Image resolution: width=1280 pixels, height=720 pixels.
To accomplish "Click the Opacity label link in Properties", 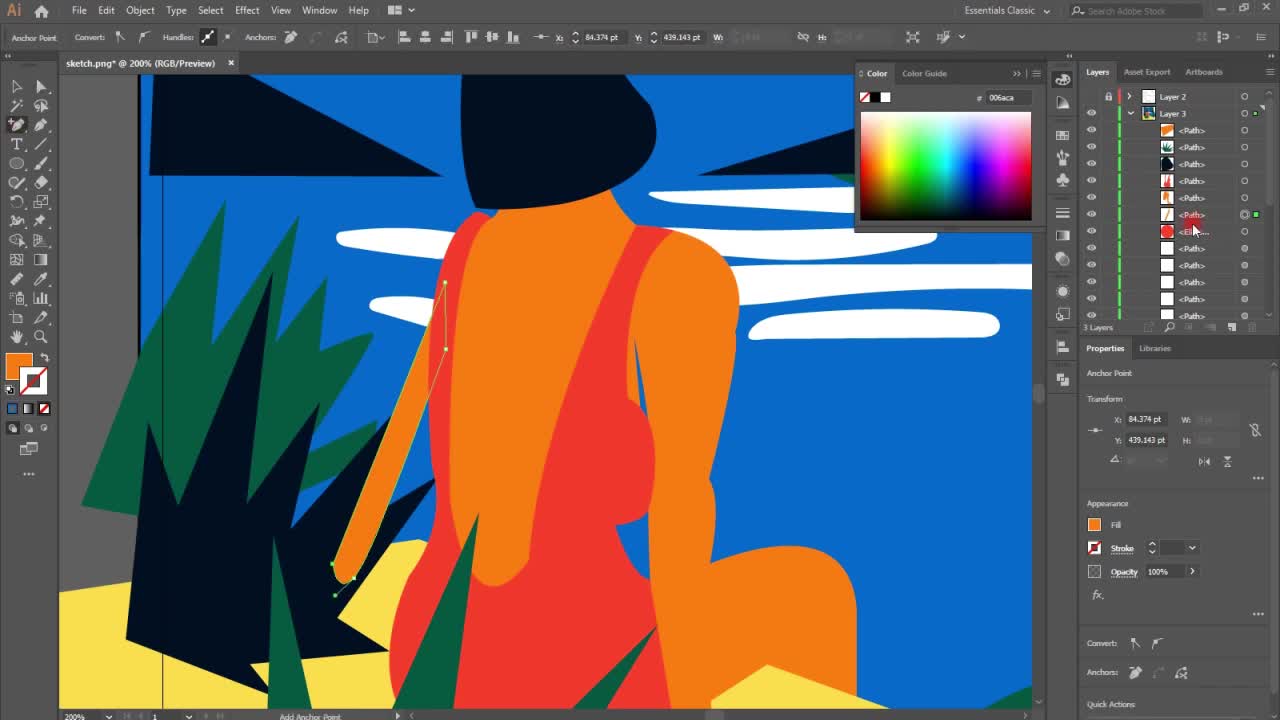I will point(1124,572).
